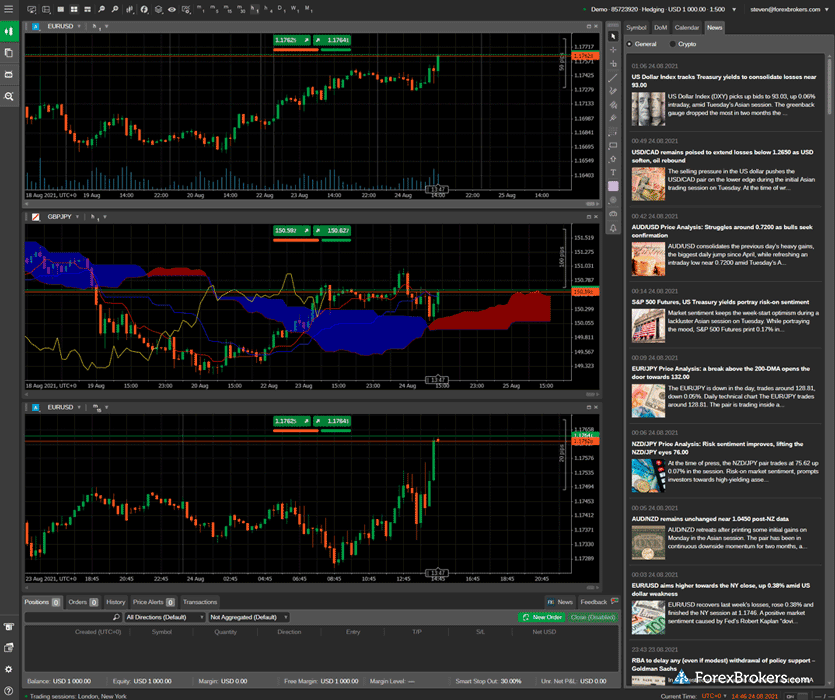This screenshot has width=835, height=700.
Task: Zoom in on the chart
Action: coord(102,10)
